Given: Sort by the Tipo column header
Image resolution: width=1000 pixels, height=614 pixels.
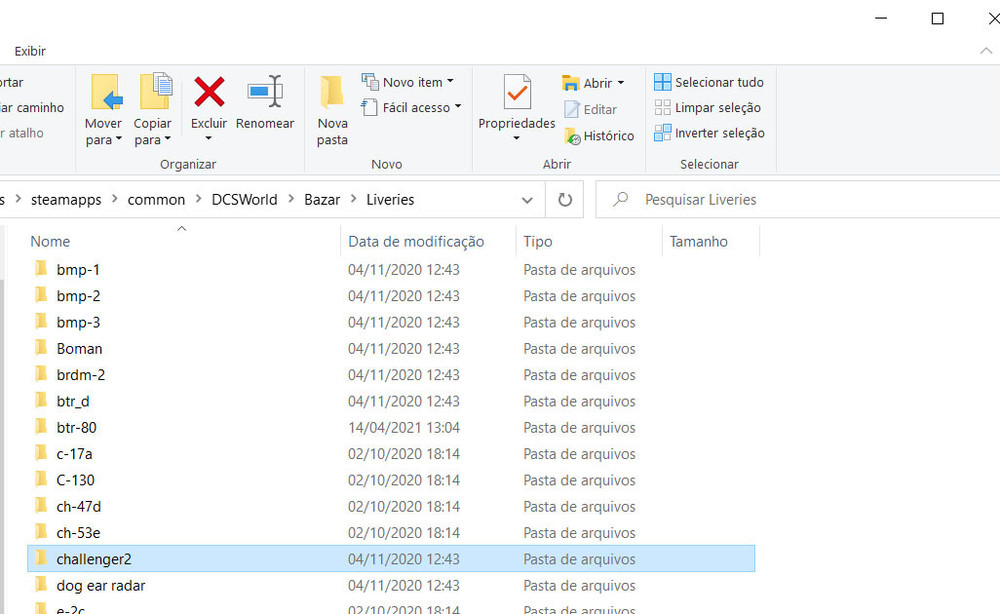Looking at the screenshot, I should 538,242.
